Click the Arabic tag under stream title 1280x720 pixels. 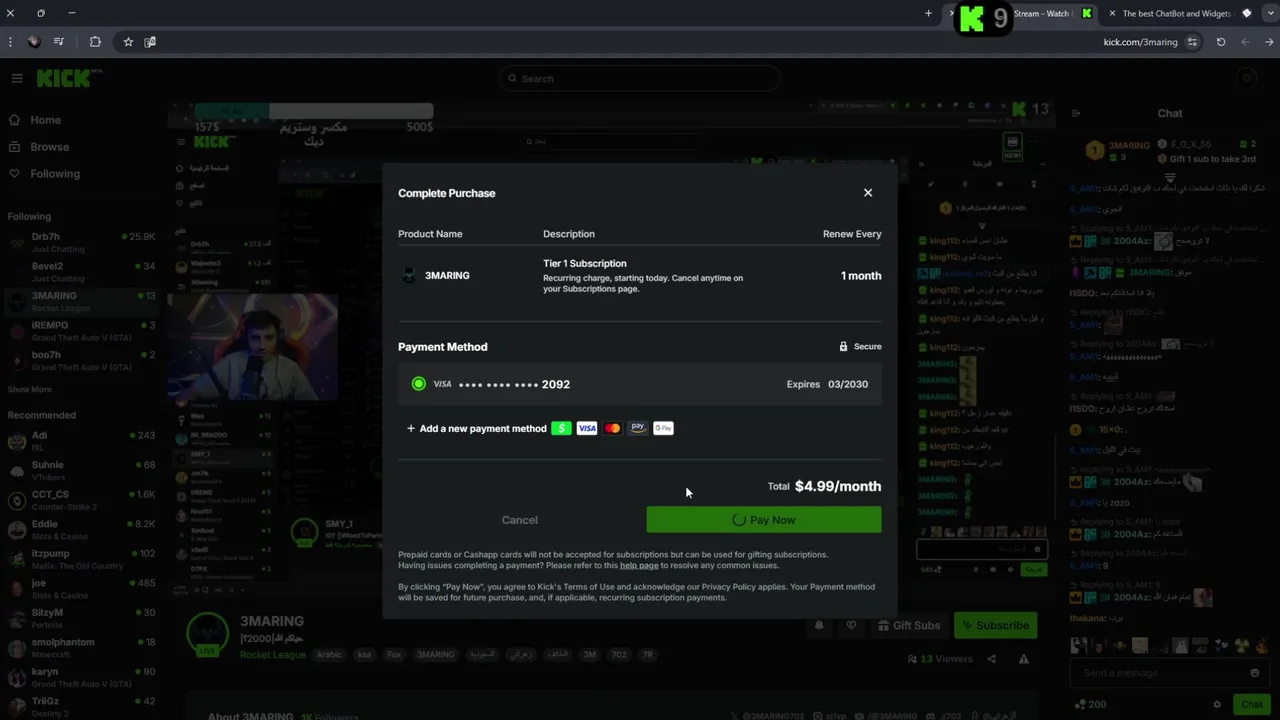329,655
